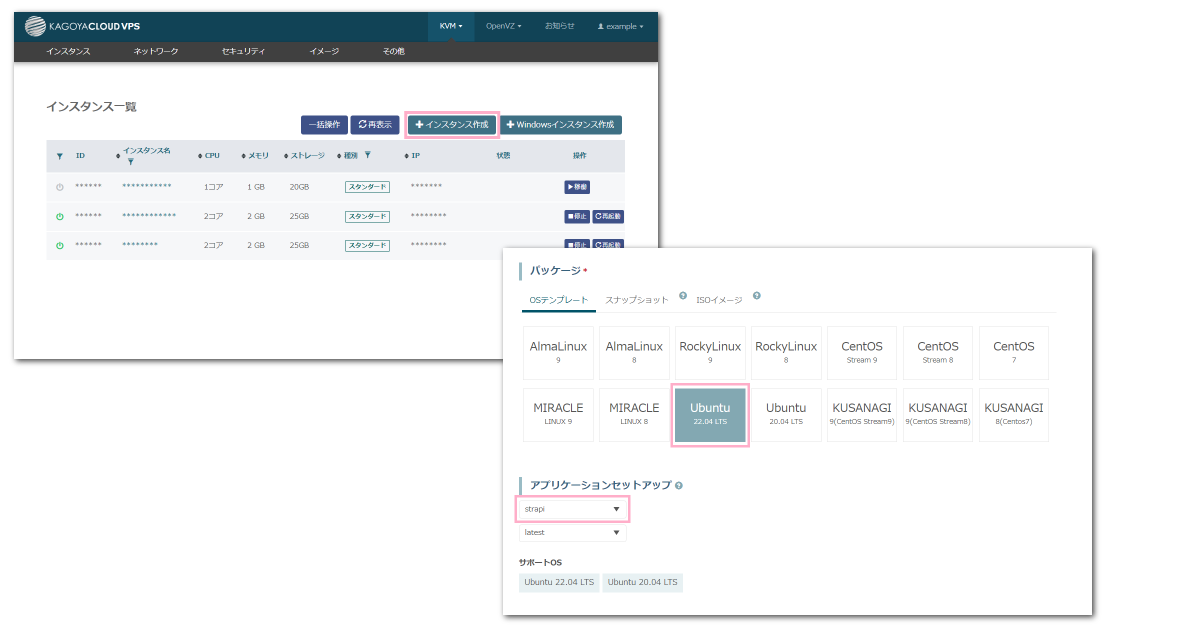The width and height of the screenshot is (1200, 630).
Task: Click filter icon under インスタンス名 header
Action: point(130,161)
